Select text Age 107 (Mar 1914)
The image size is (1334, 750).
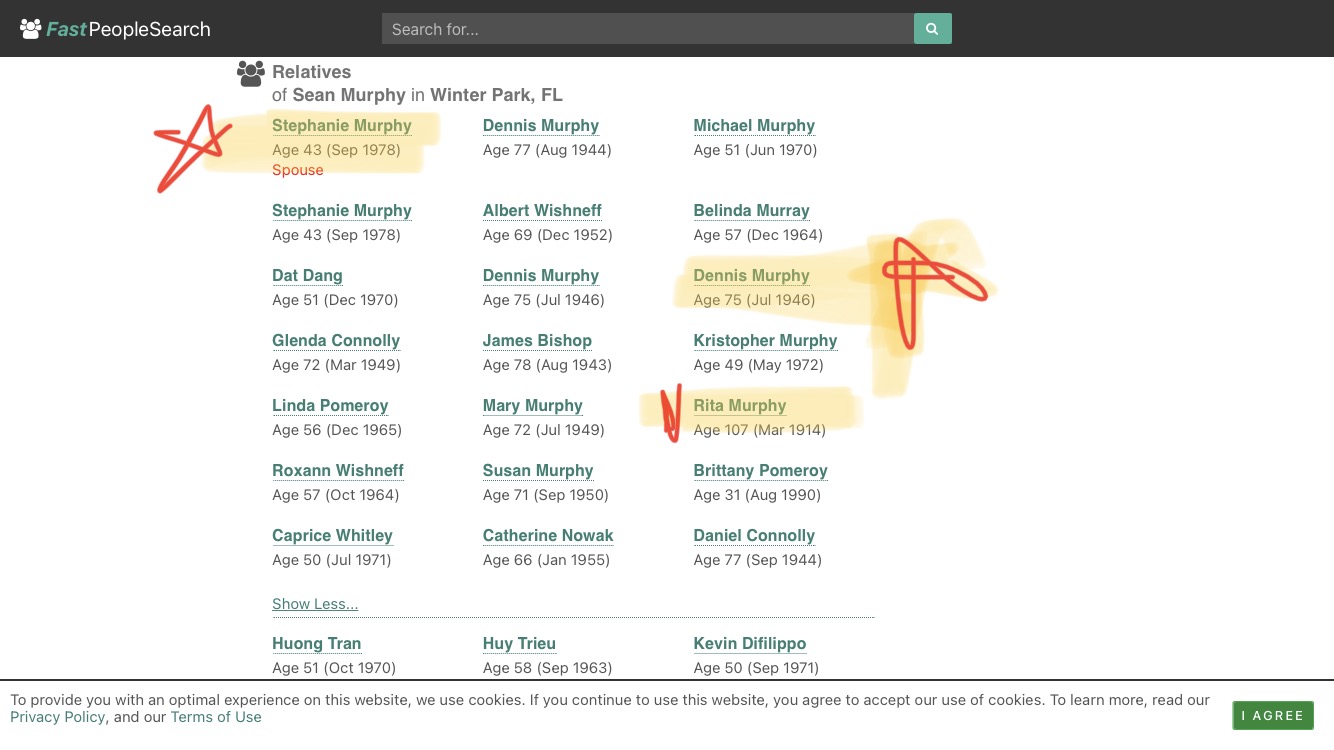[x=760, y=430]
